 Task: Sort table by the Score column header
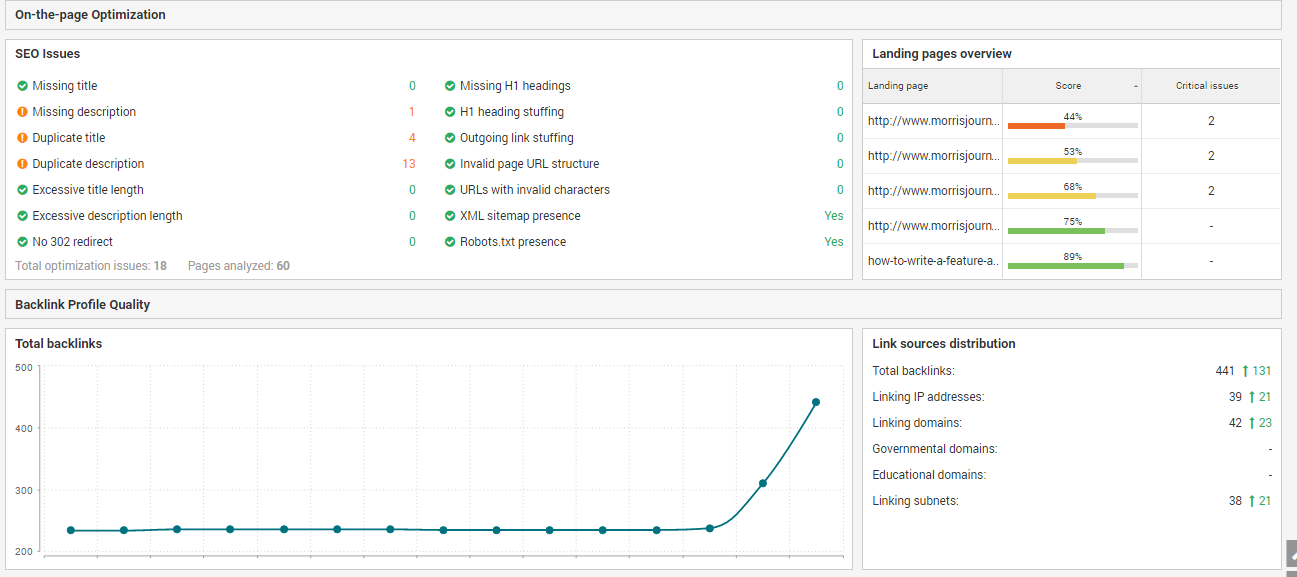pos(1069,86)
